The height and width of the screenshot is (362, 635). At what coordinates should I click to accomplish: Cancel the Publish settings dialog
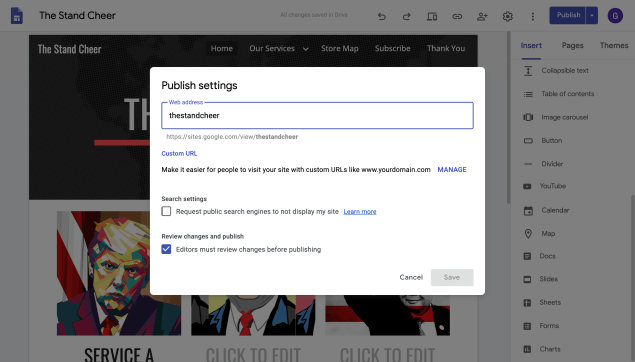click(x=411, y=277)
